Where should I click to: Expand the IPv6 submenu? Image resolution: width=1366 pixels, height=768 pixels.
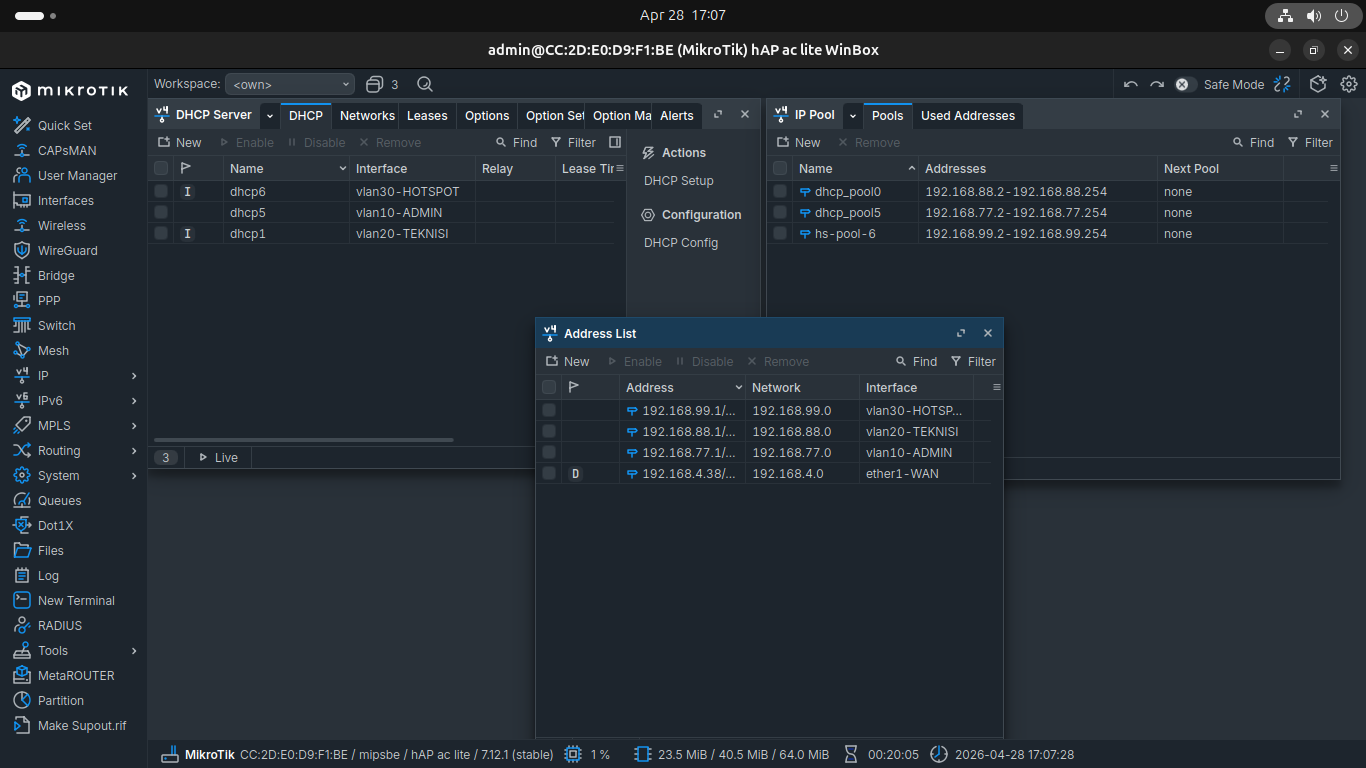134,400
